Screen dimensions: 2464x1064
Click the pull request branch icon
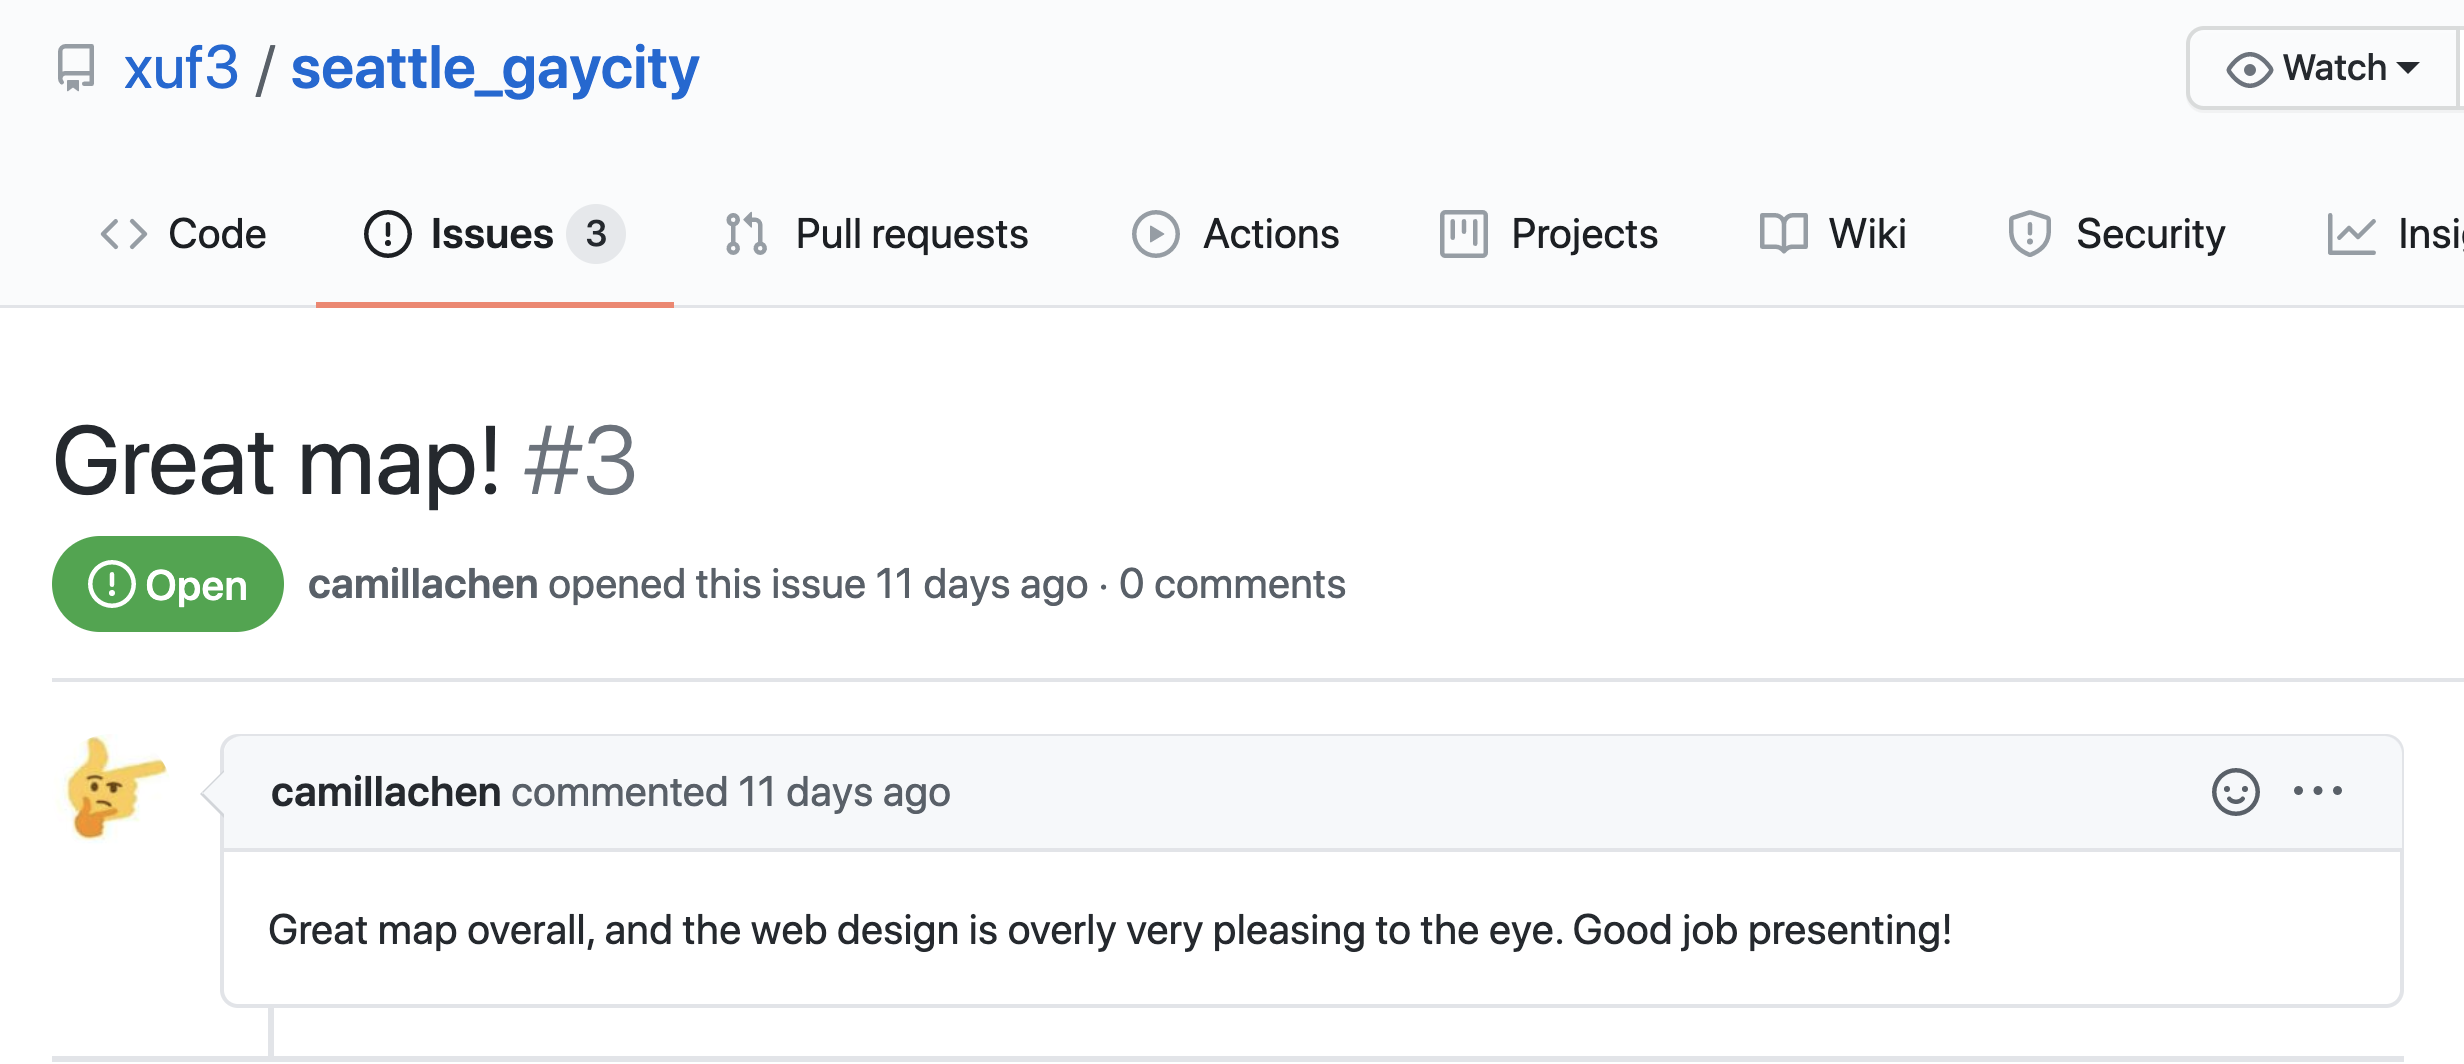pyautogui.click(x=746, y=234)
